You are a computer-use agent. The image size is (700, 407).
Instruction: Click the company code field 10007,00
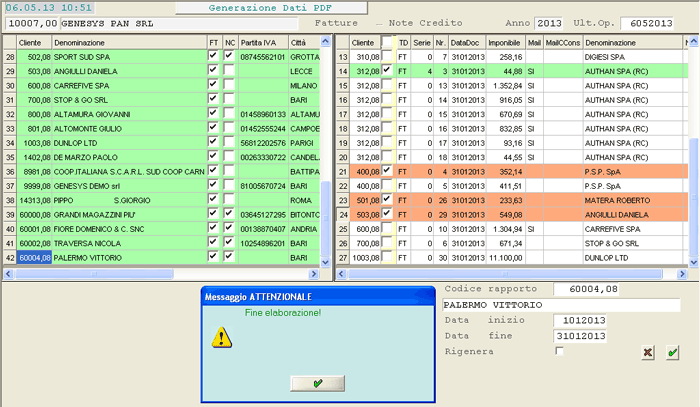32,24
